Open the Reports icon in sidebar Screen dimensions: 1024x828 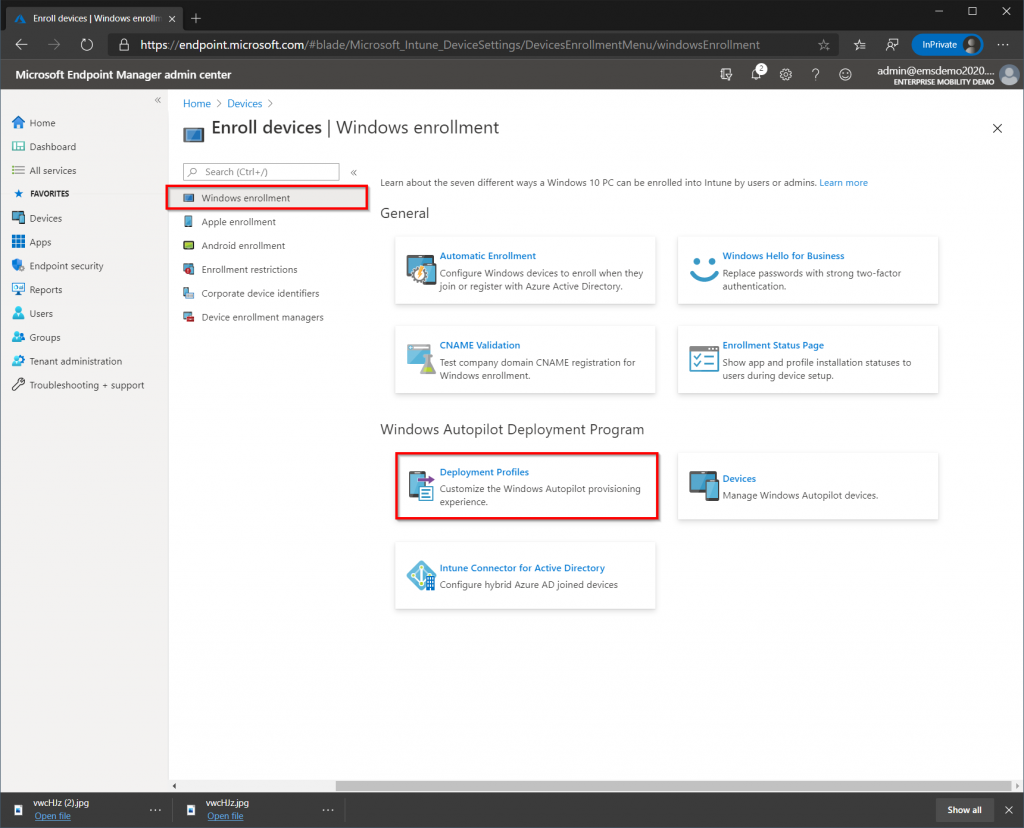tap(18, 289)
